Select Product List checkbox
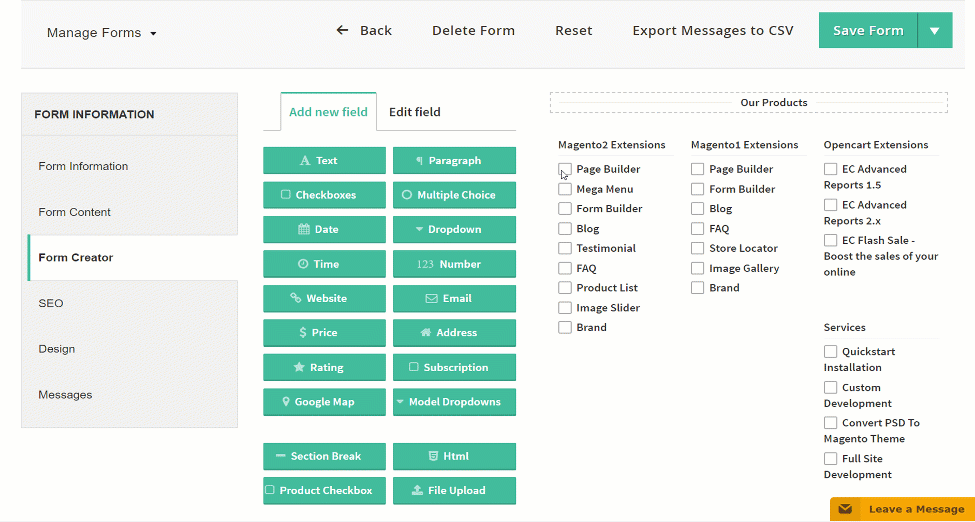The height and width of the screenshot is (522, 975). pyautogui.click(x=565, y=287)
